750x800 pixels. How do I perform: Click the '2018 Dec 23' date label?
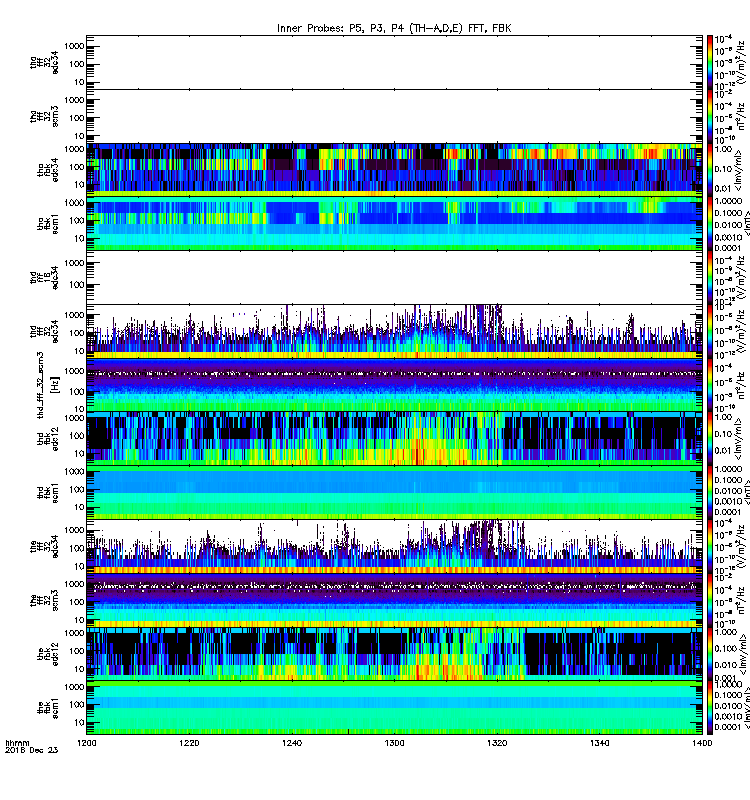pos(32,750)
